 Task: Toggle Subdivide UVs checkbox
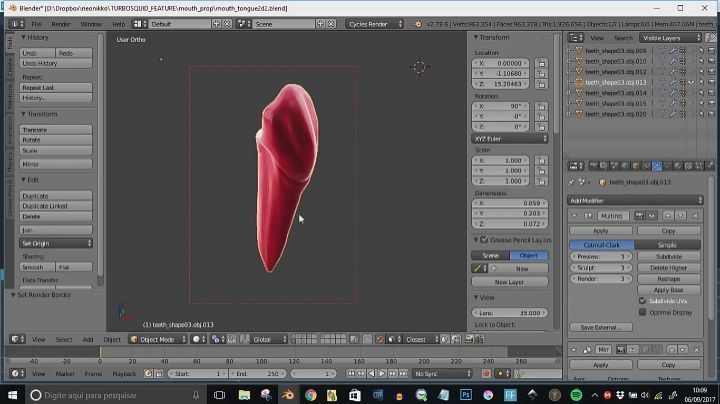642,301
